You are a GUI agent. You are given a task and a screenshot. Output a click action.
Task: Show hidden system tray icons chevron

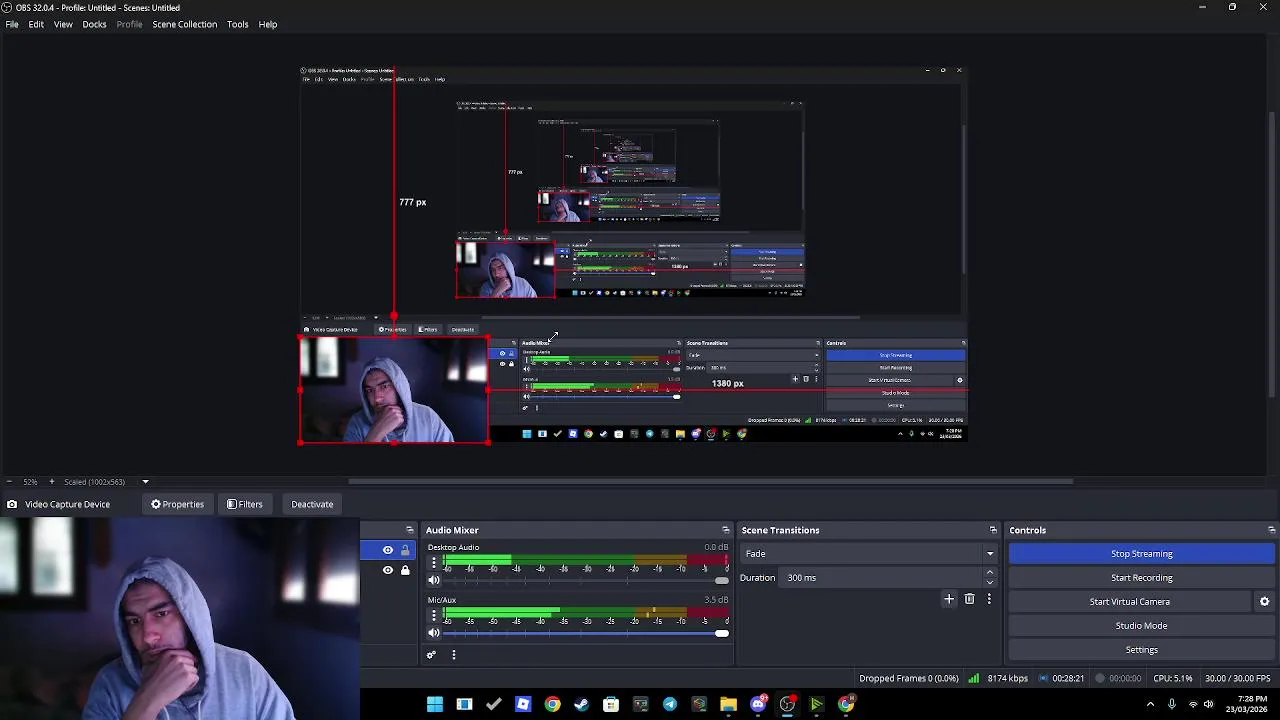[1151, 704]
